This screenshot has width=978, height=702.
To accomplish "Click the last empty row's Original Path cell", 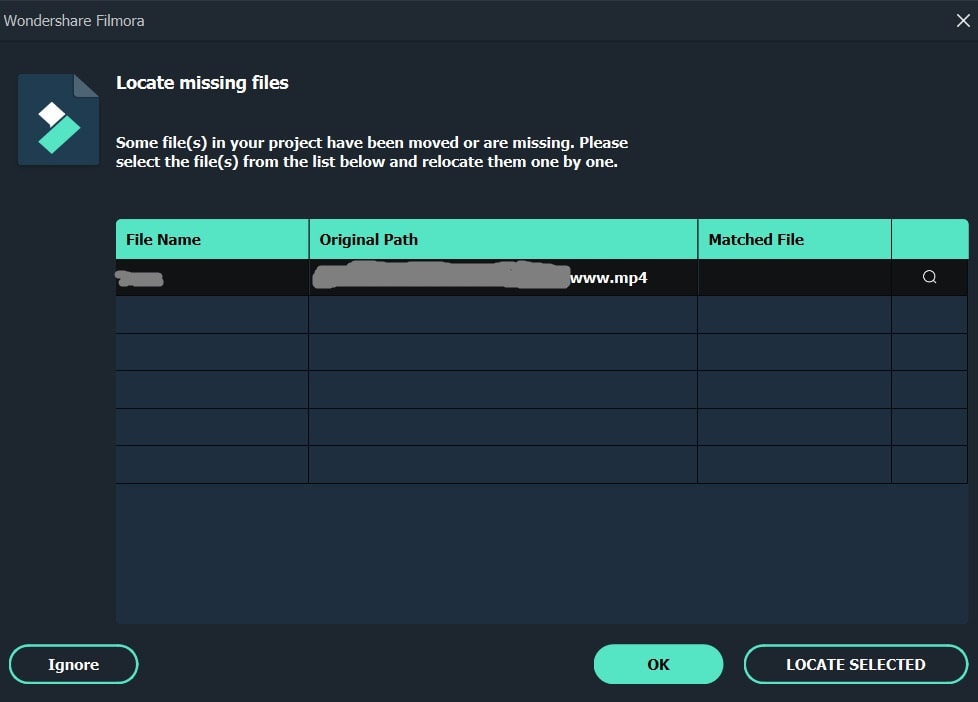I will point(503,465).
